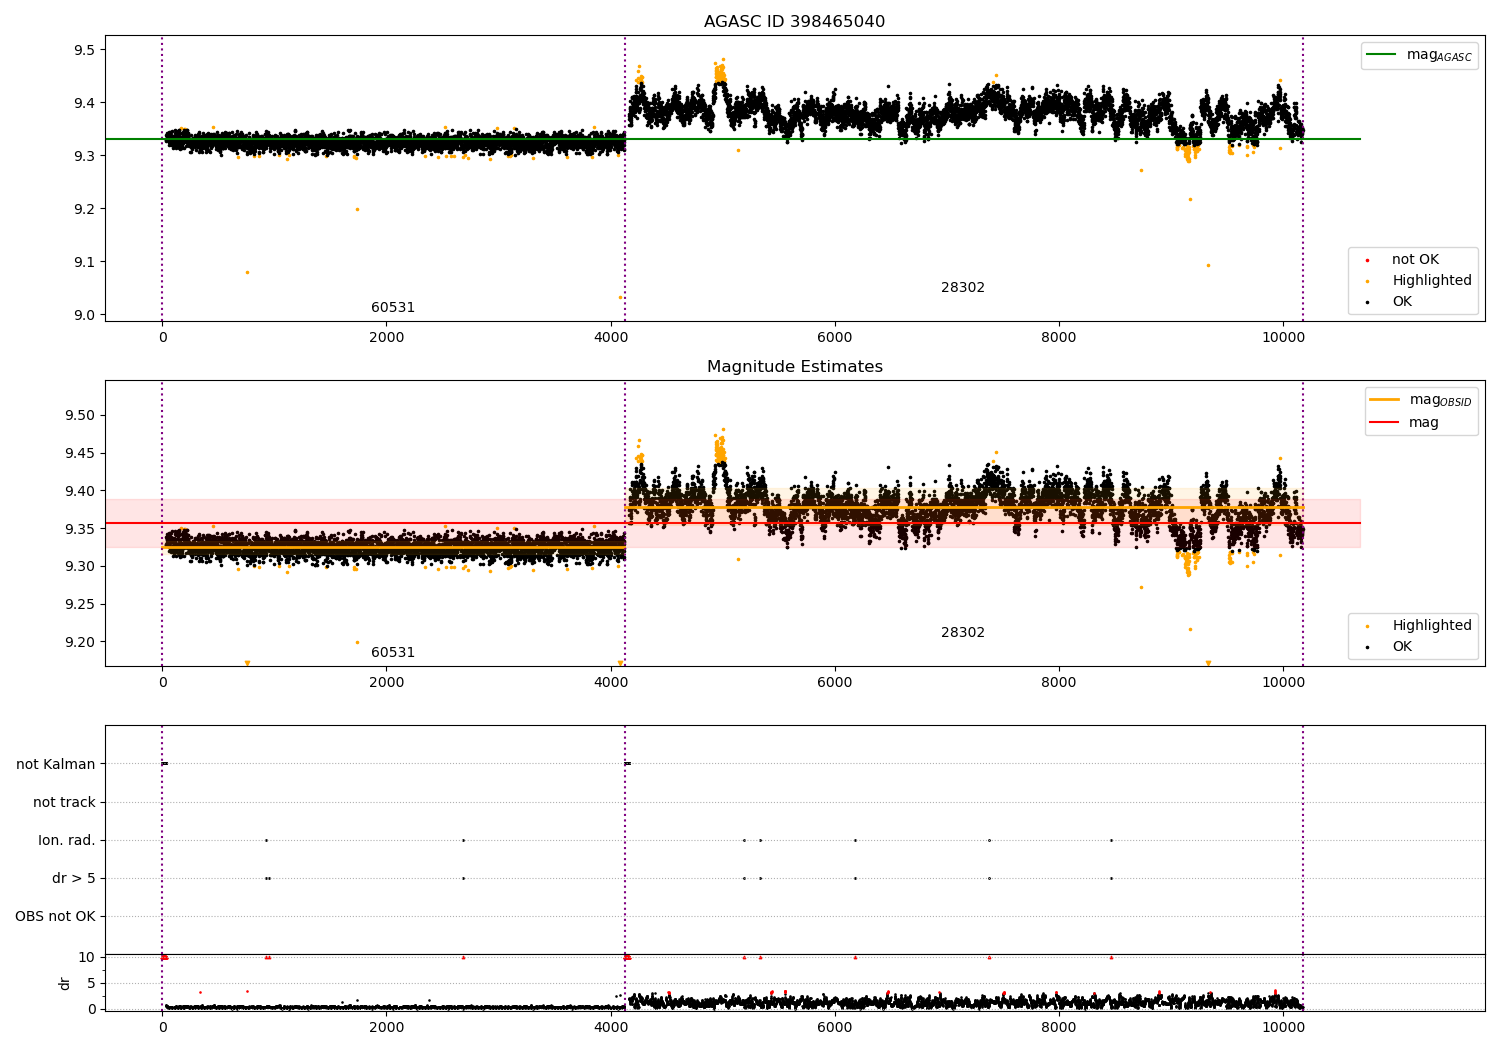Click the 9.35 tick on middle plot y-axis
This screenshot has width=1500, height=1050.
[x=79, y=529]
